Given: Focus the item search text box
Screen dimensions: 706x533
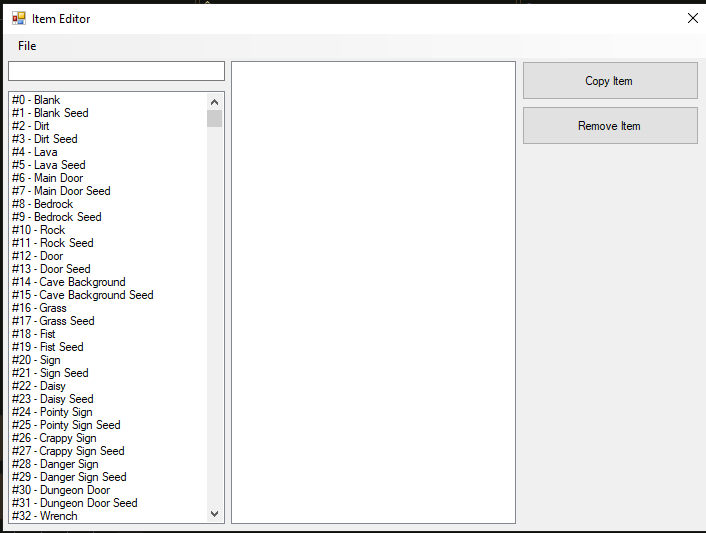Looking at the screenshot, I should [117, 71].
